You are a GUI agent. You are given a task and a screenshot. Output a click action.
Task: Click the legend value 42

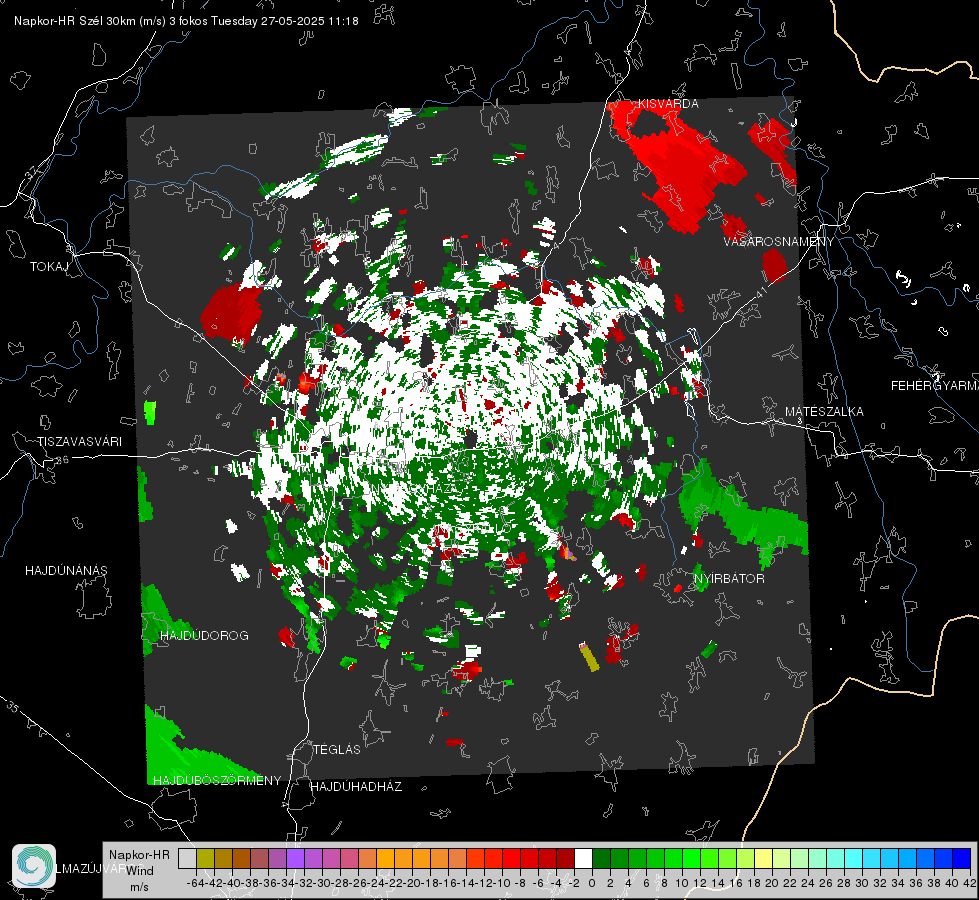pyautogui.click(x=970, y=883)
